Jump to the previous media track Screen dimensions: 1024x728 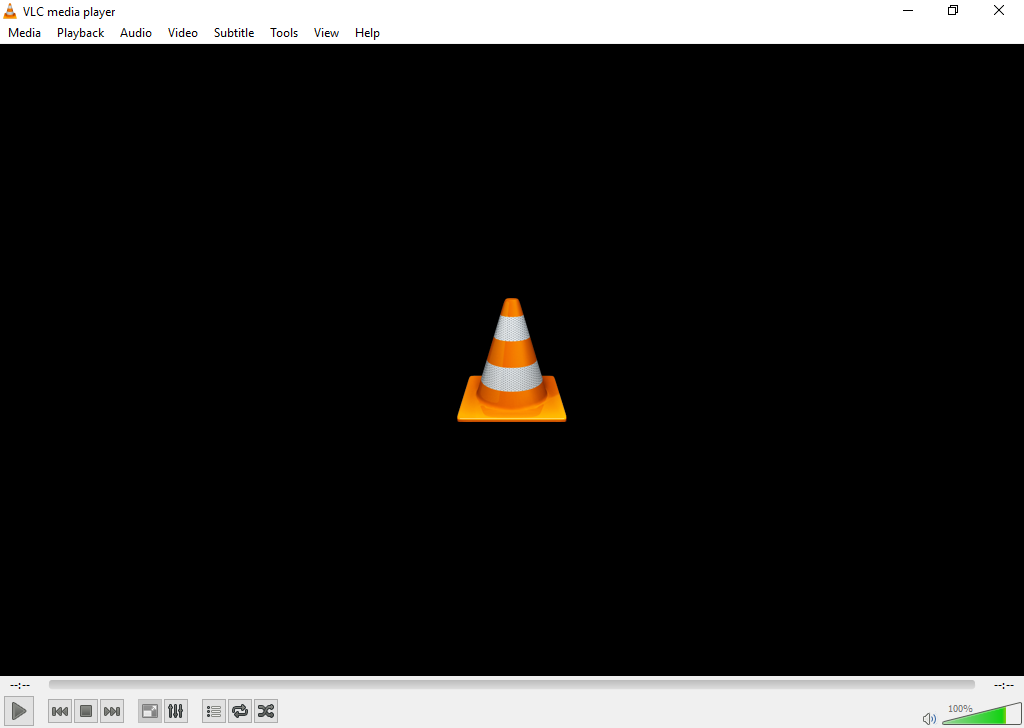60,711
